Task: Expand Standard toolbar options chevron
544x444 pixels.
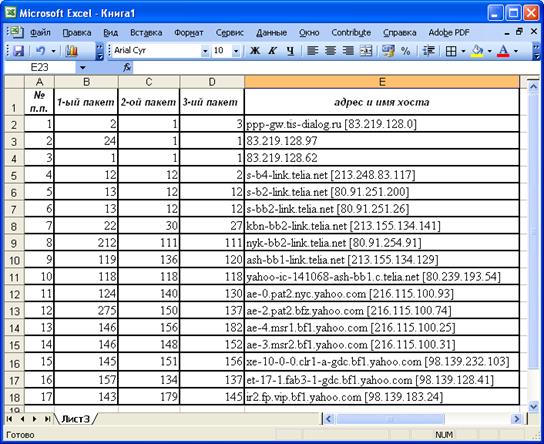Action: 100,51
